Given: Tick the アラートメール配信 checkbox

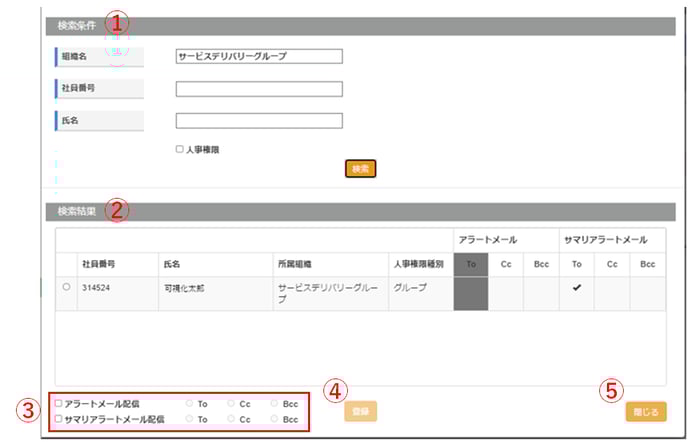Looking at the screenshot, I should click(x=59, y=403).
